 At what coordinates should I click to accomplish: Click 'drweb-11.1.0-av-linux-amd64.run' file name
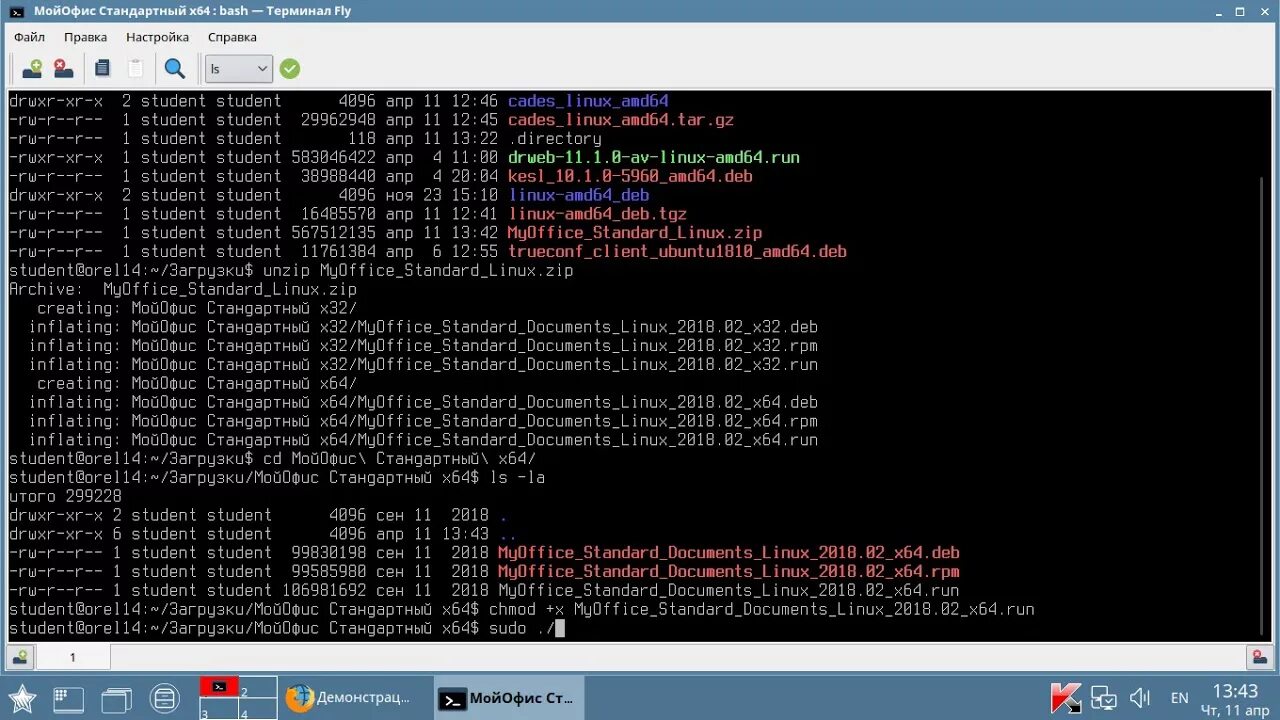654,158
